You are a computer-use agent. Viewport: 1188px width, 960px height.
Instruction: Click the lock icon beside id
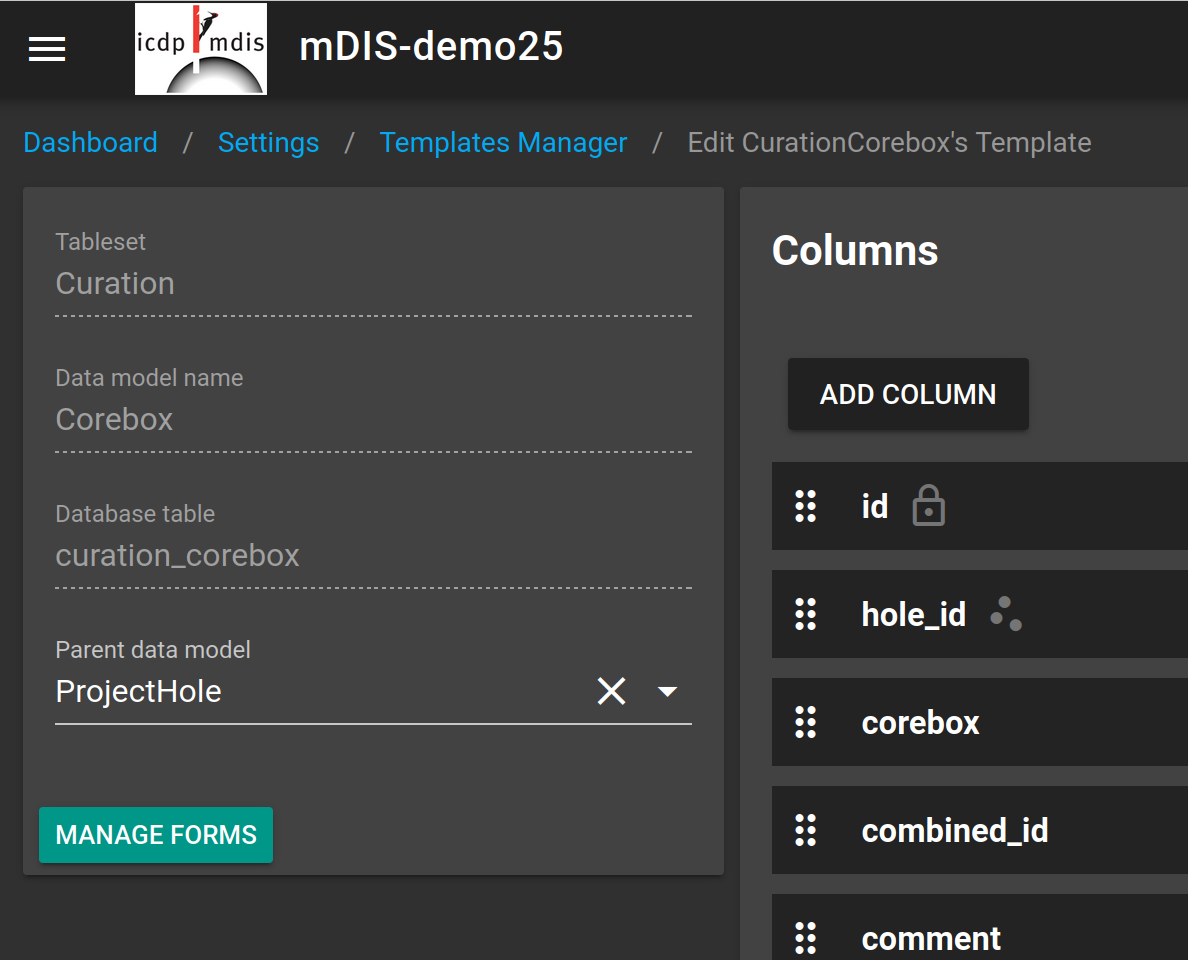(929, 506)
